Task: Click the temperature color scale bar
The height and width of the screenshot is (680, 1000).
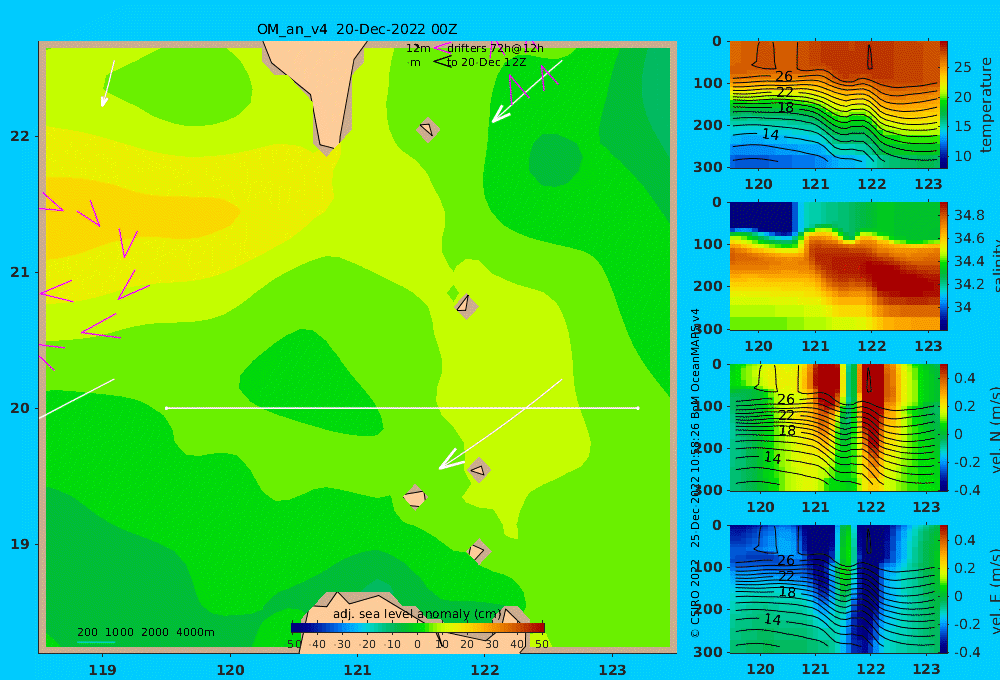Action: tap(944, 105)
